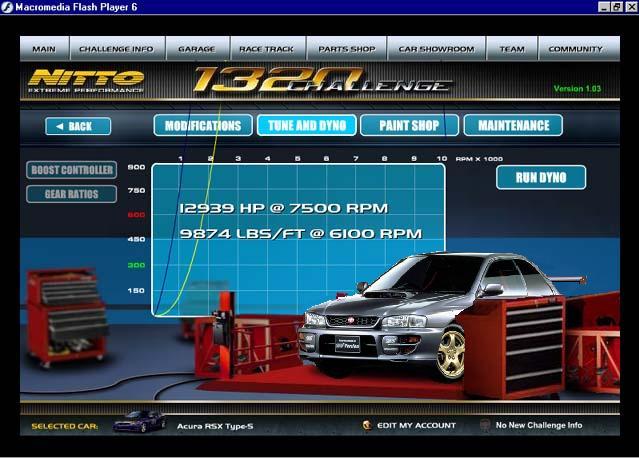Click the Version 1.03 label

click(x=577, y=88)
